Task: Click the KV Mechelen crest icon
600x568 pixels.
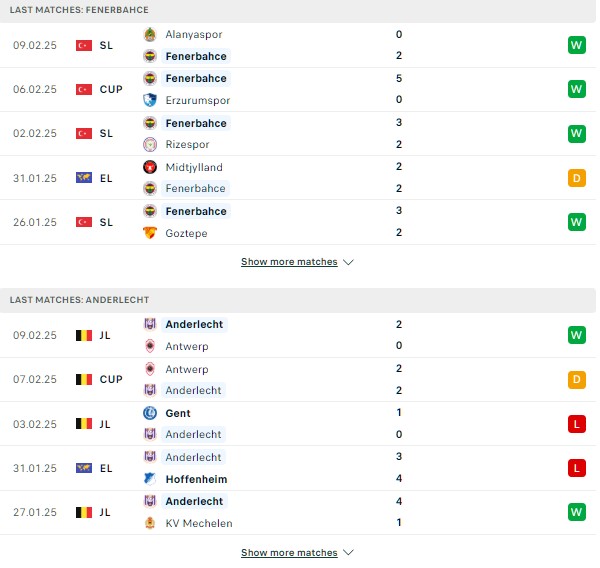Action: tap(150, 523)
